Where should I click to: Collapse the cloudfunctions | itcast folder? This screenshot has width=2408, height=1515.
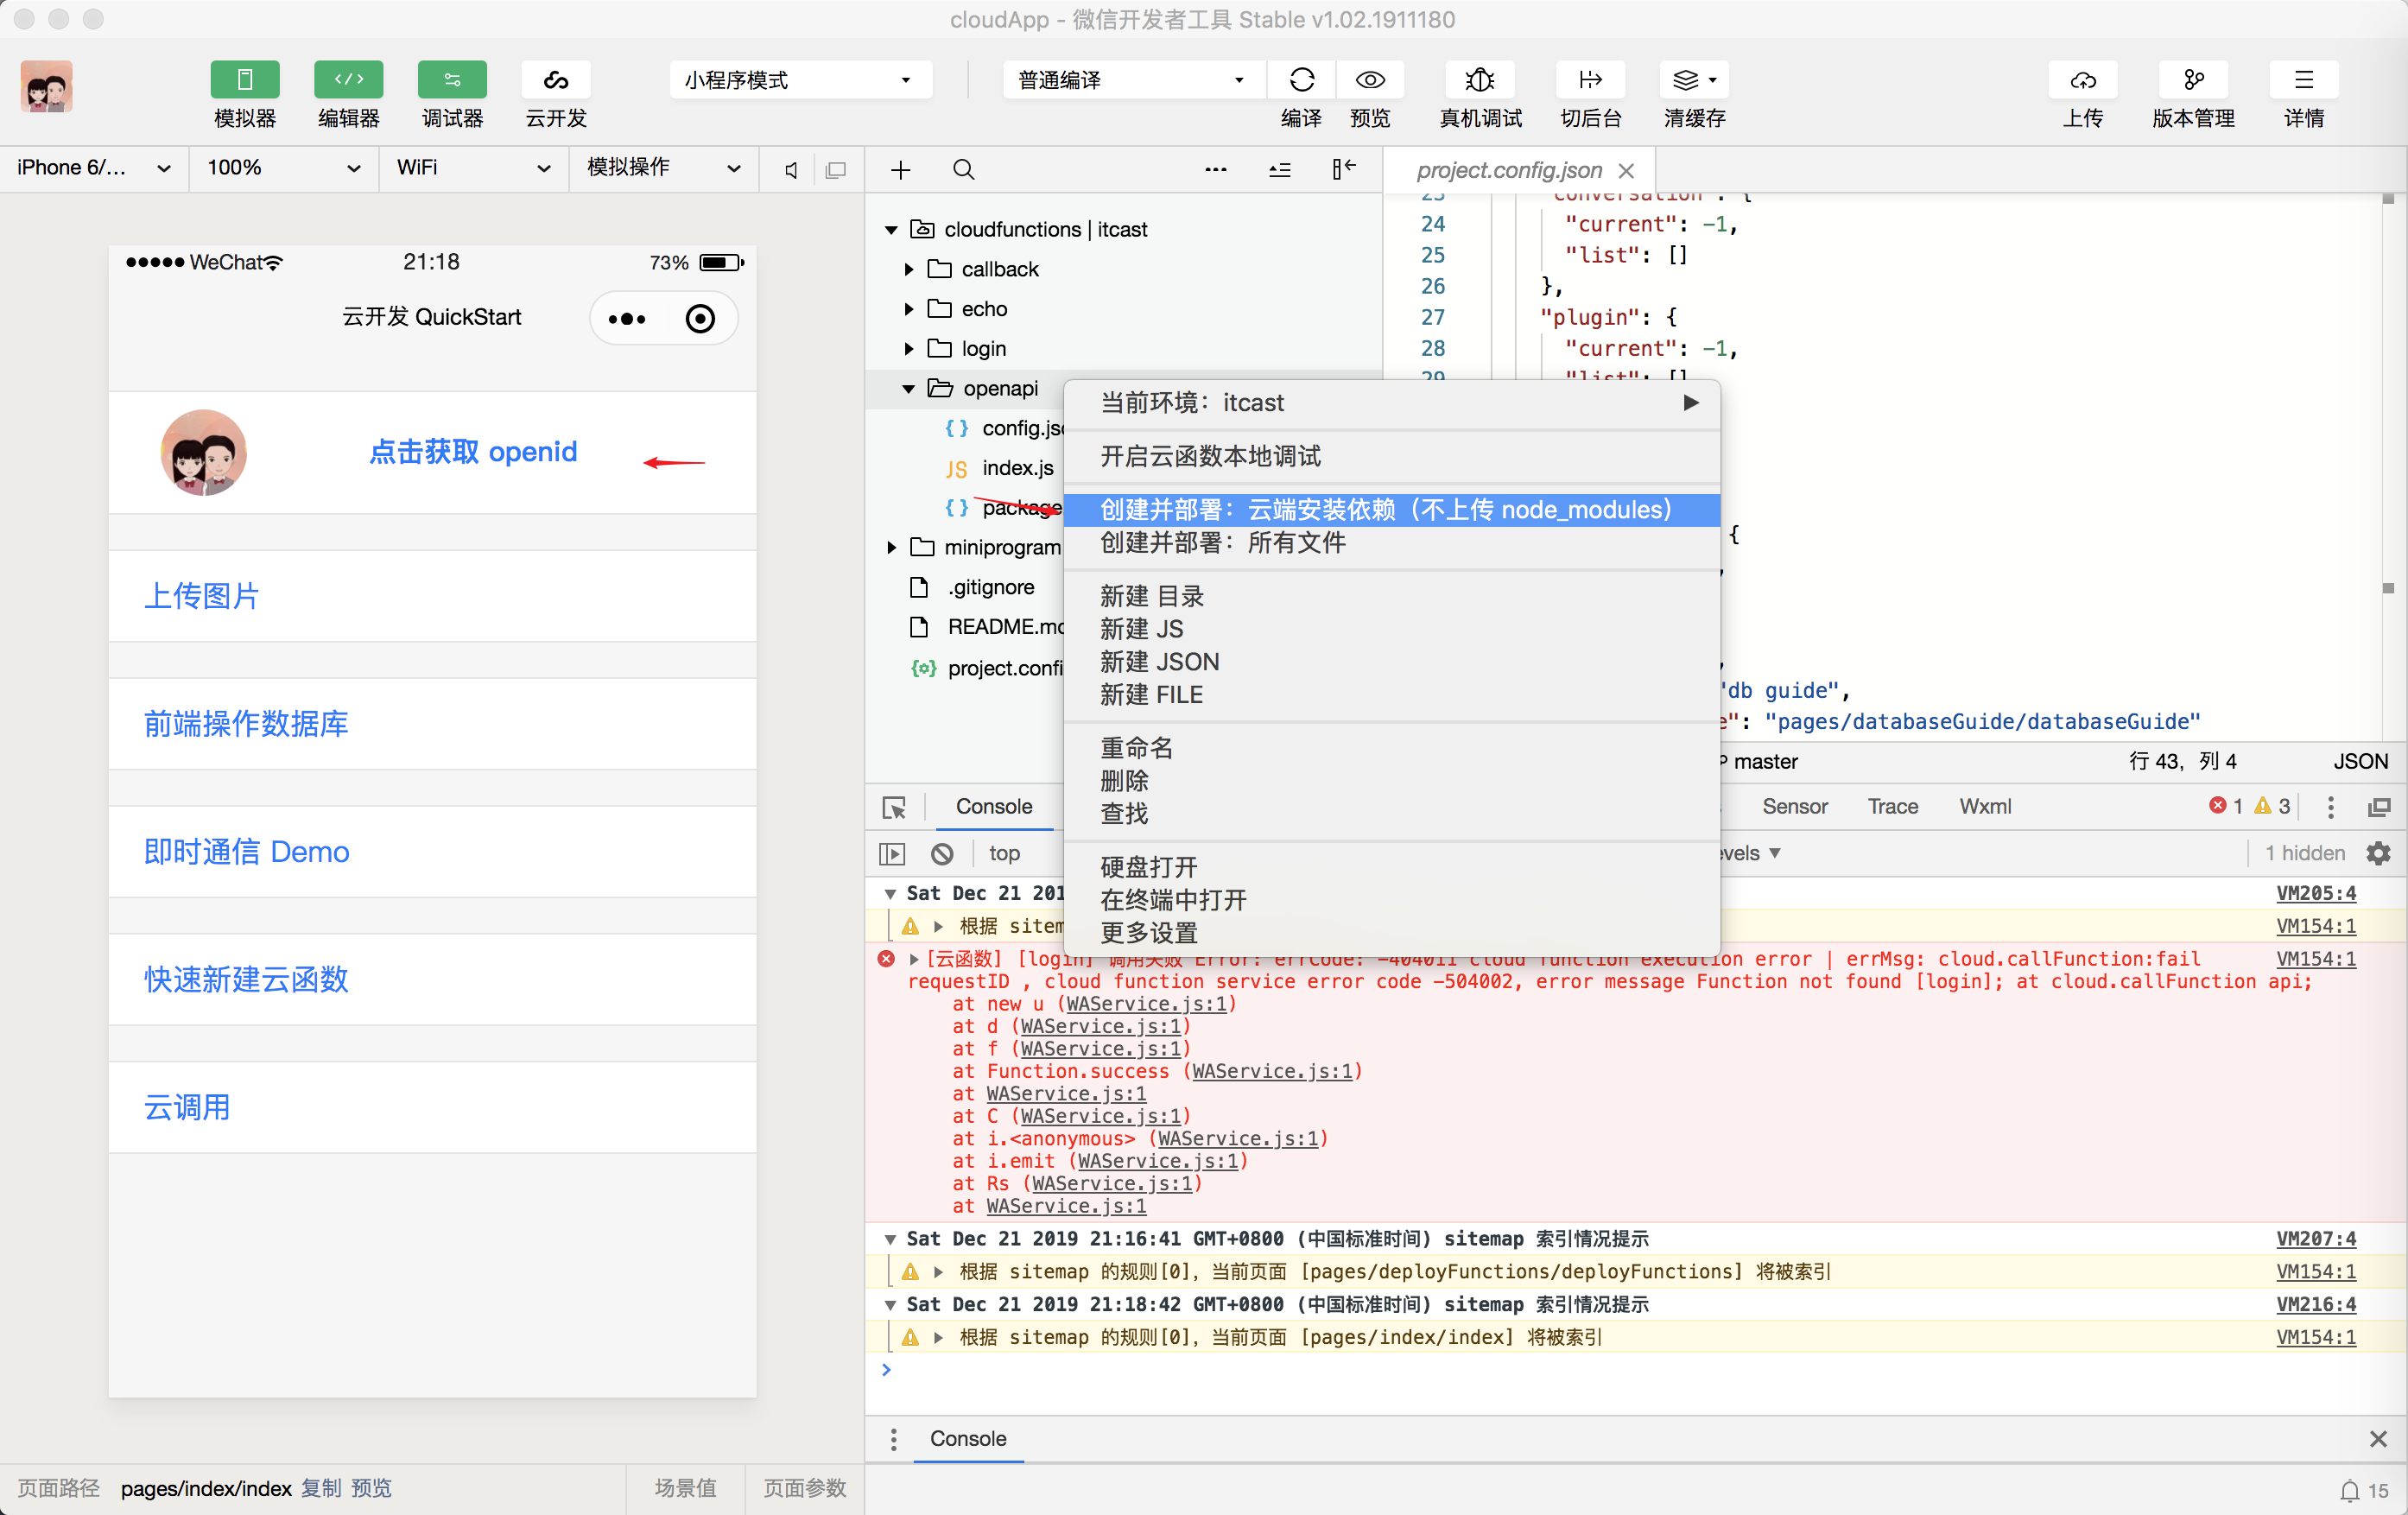pos(891,230)
